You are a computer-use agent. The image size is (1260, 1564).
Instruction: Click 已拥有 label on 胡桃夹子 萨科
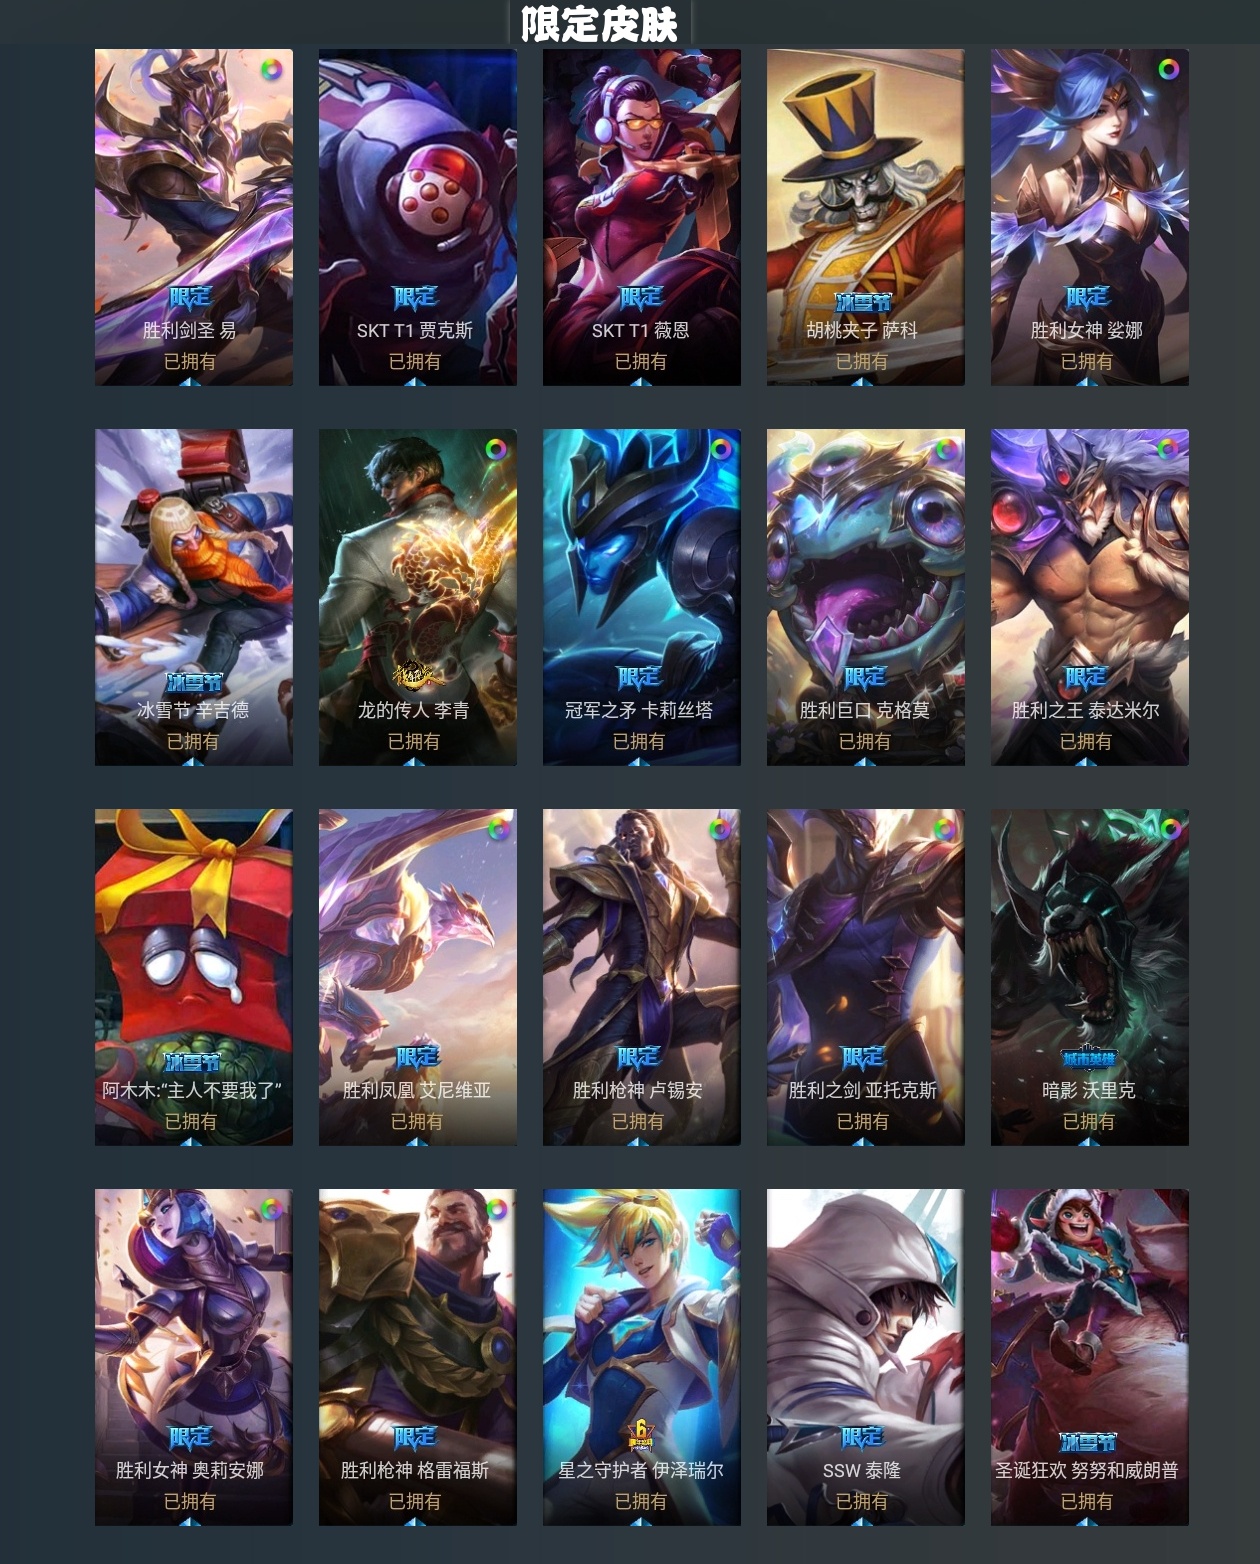click(862, 361)
